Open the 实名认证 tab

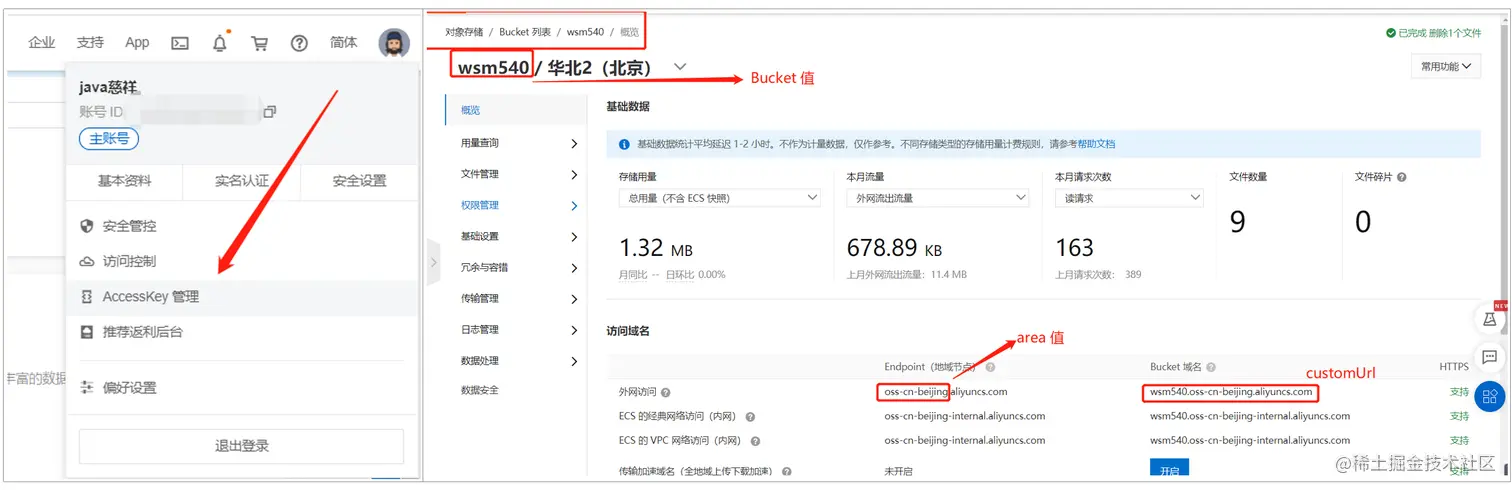pyautogui.click(x=242, y=181)
